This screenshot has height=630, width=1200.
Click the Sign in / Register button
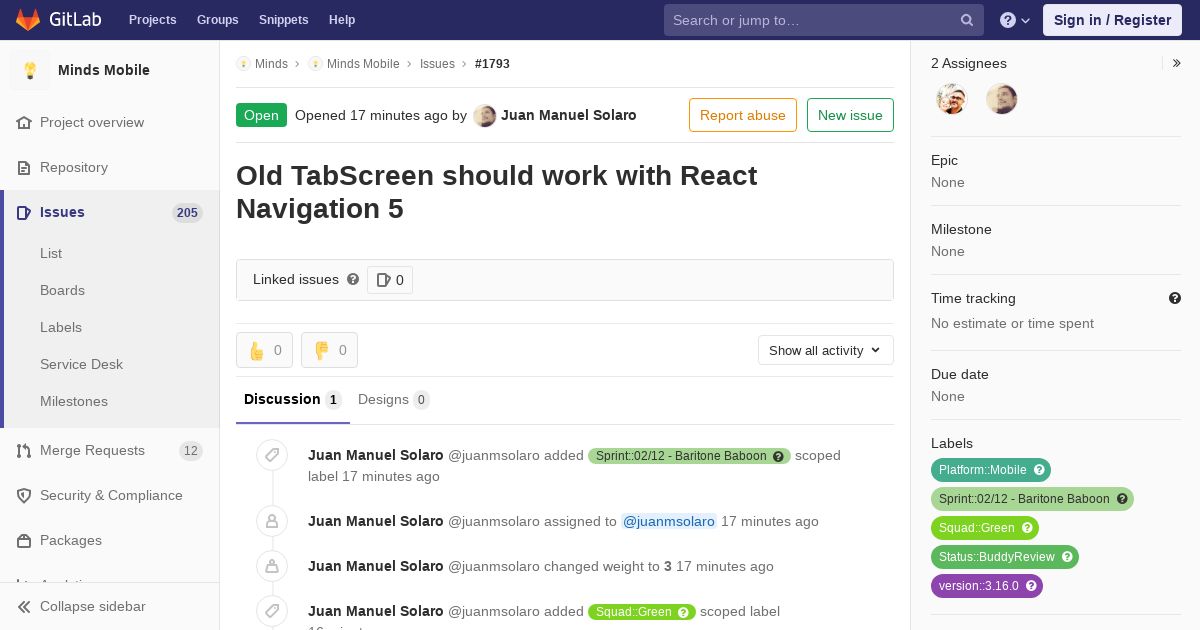(x=1112, y=20)
